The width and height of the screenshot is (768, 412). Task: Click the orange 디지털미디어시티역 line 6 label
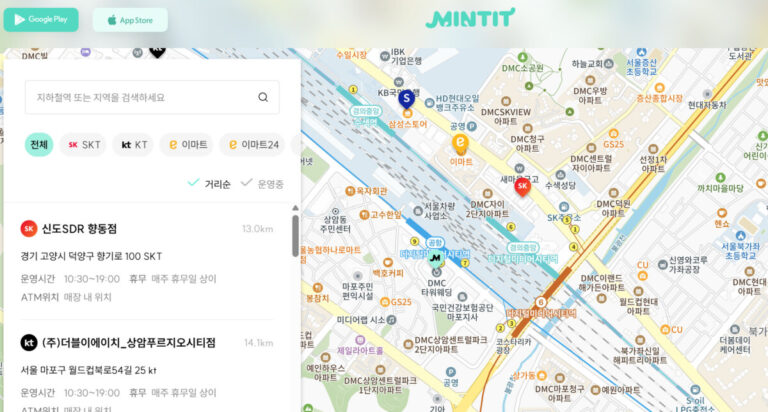(x=541, y=313)
